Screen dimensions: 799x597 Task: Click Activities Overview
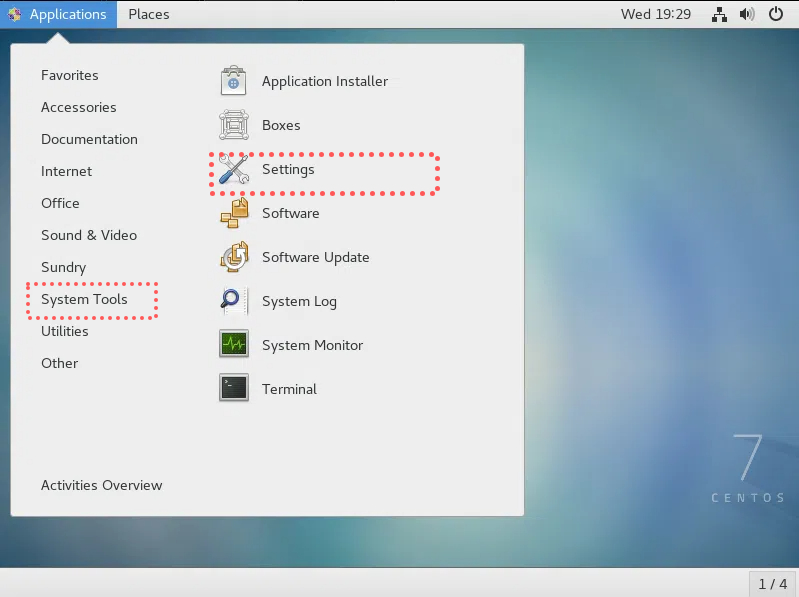[101, 485]
